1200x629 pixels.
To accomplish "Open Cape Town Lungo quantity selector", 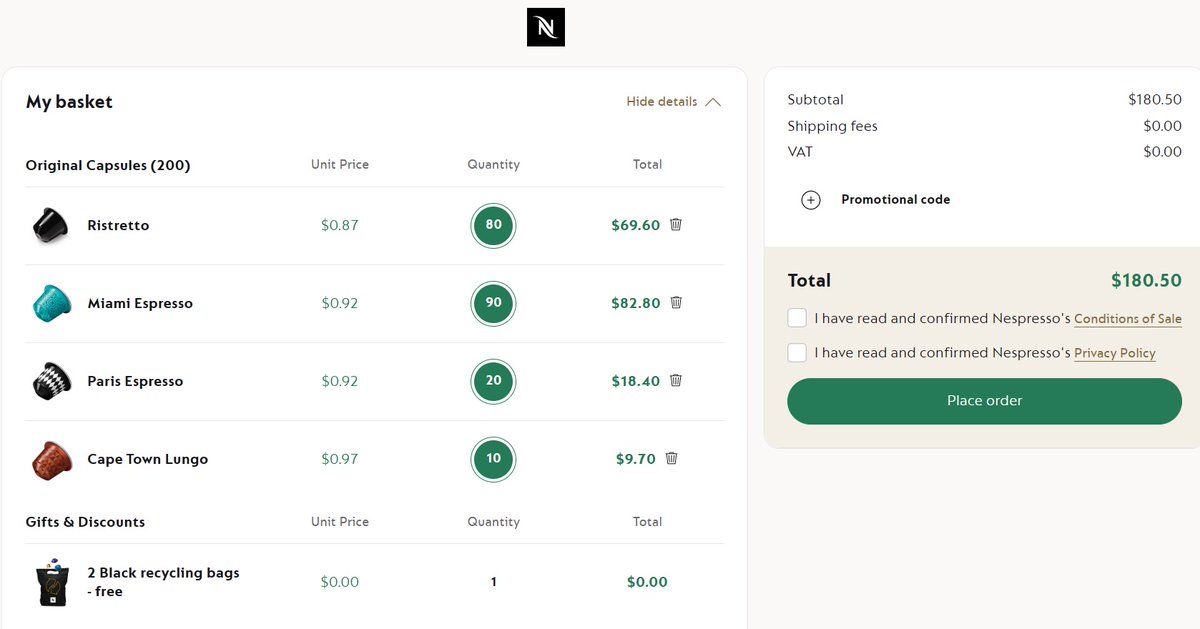I will click(494, 459).
